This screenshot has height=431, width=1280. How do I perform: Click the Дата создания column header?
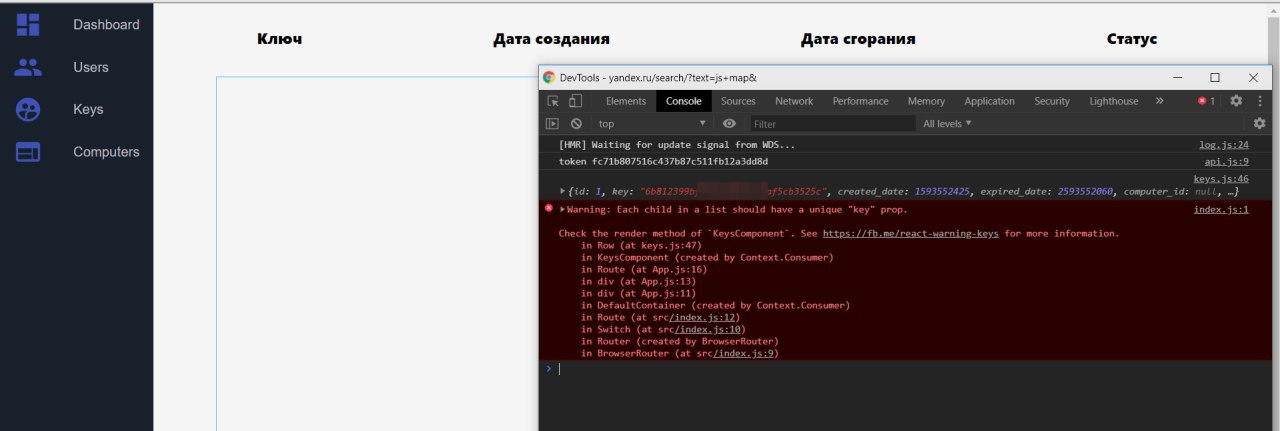coord(551,39)
